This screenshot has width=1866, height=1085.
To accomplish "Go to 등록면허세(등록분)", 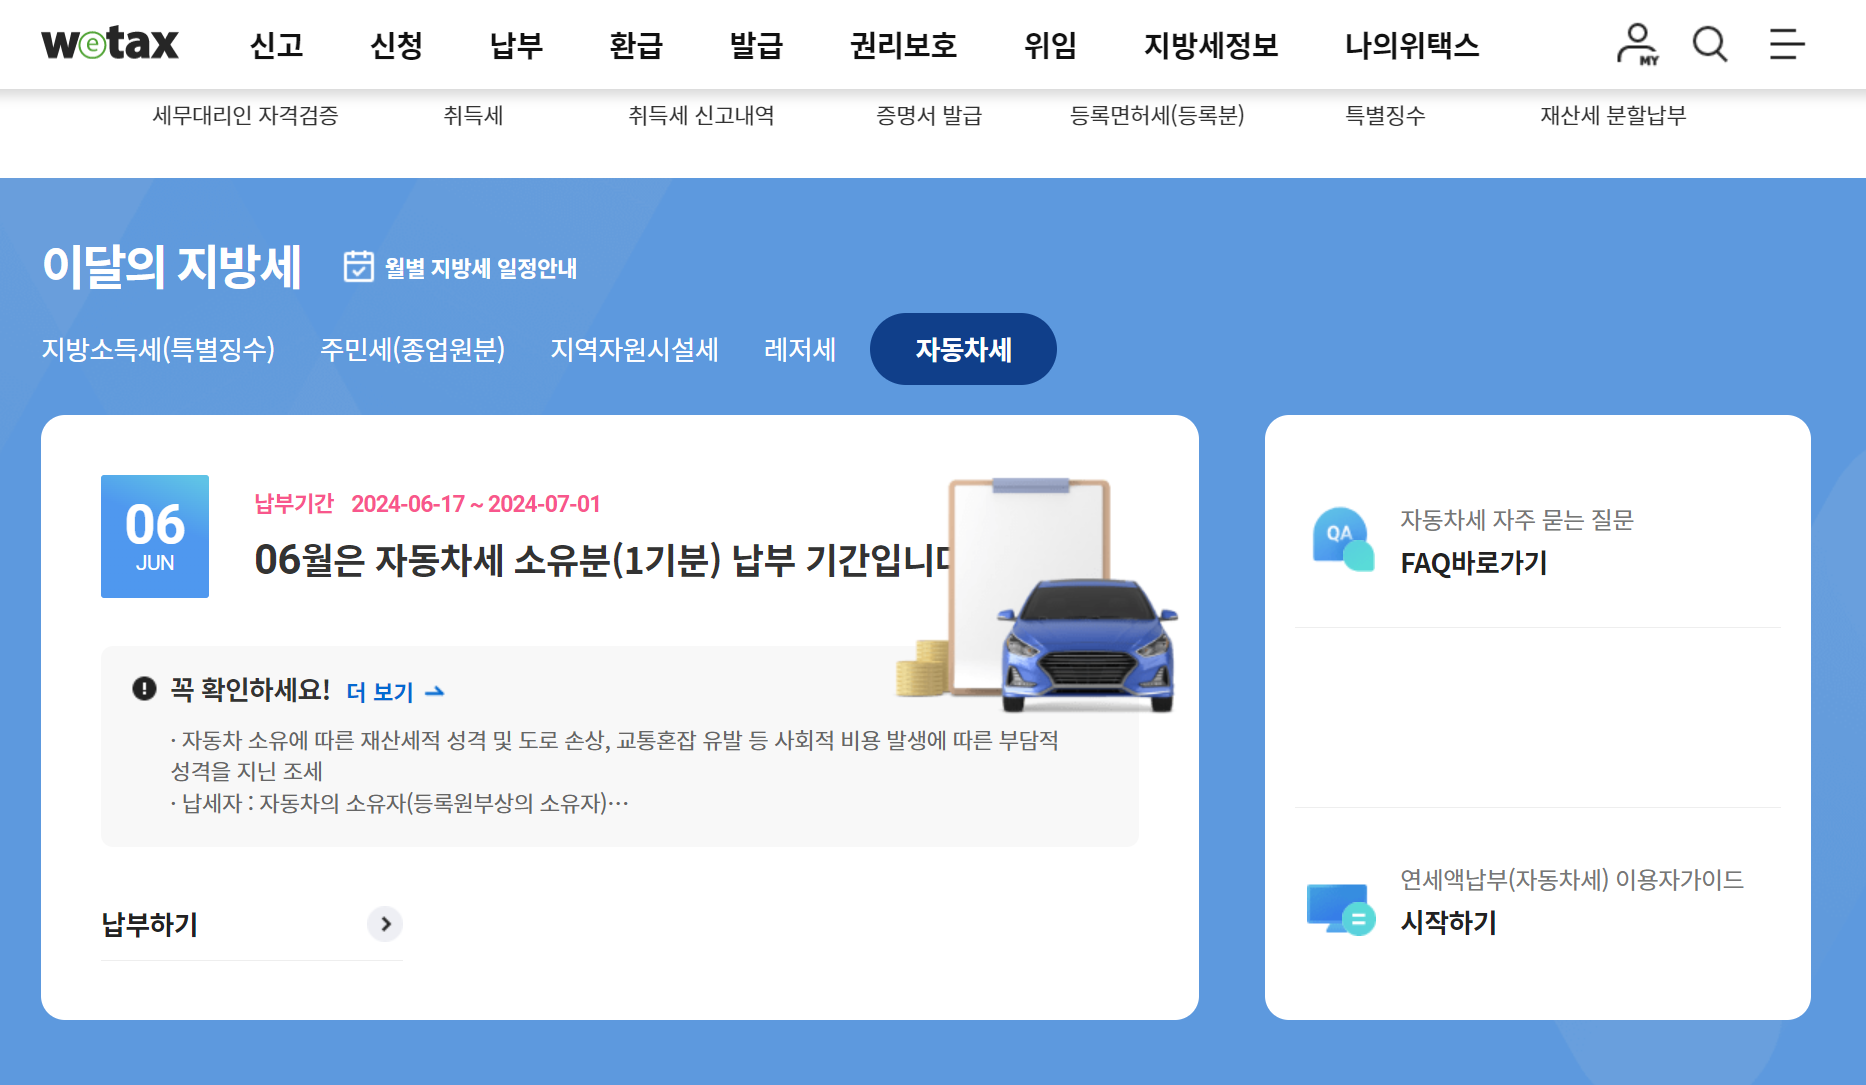I will (1157, 115).
